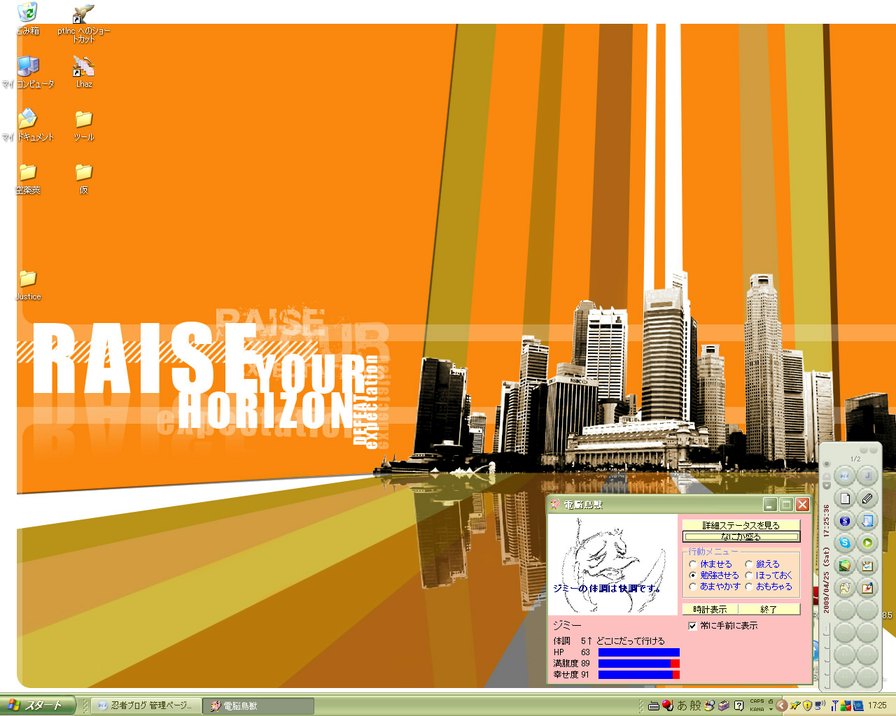Viewport: 896px width, 716px height.
Task: Click the 時計表示 button
Action: coord(710,609)
